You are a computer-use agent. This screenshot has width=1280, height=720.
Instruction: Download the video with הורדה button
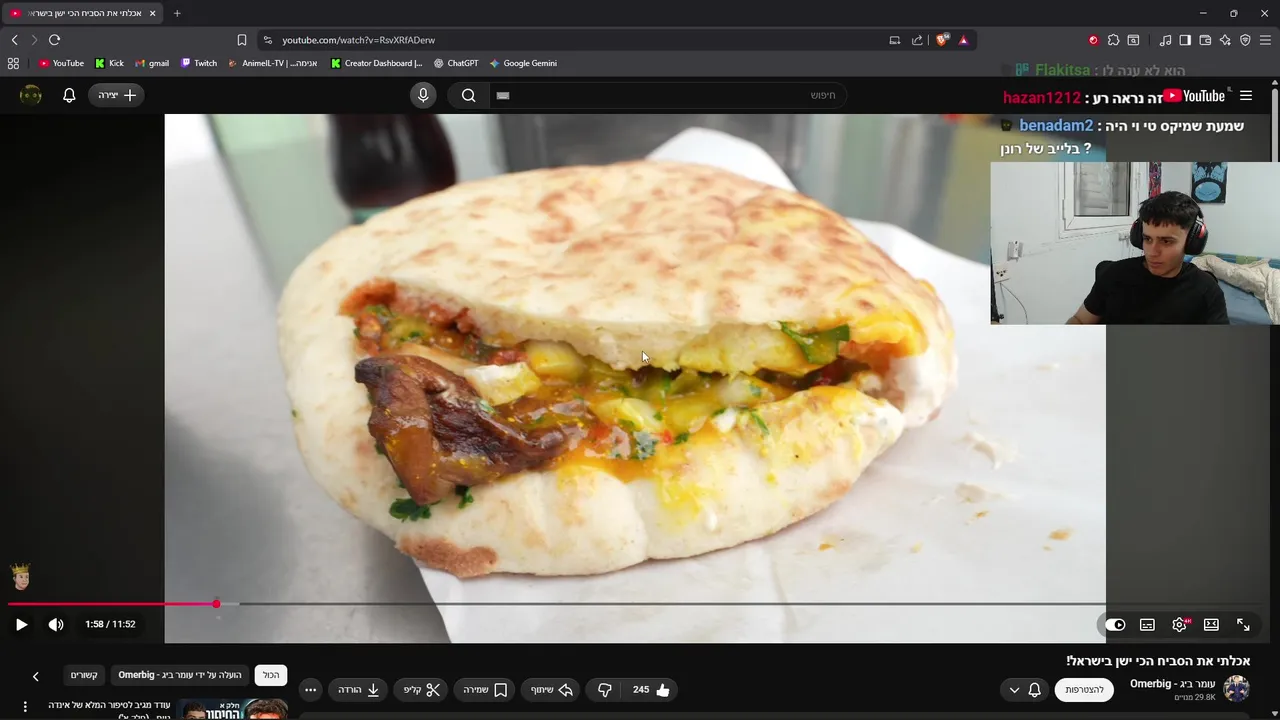pos(358,690)
